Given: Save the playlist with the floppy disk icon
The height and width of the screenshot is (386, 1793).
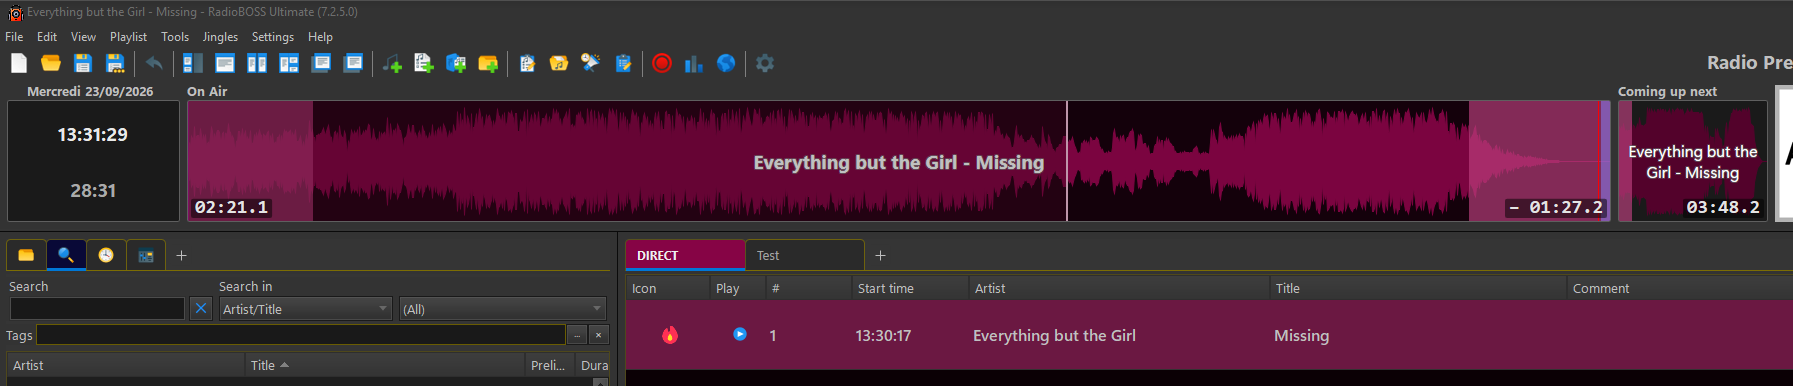Looking at the screenshot, I should tap(83, 63).
